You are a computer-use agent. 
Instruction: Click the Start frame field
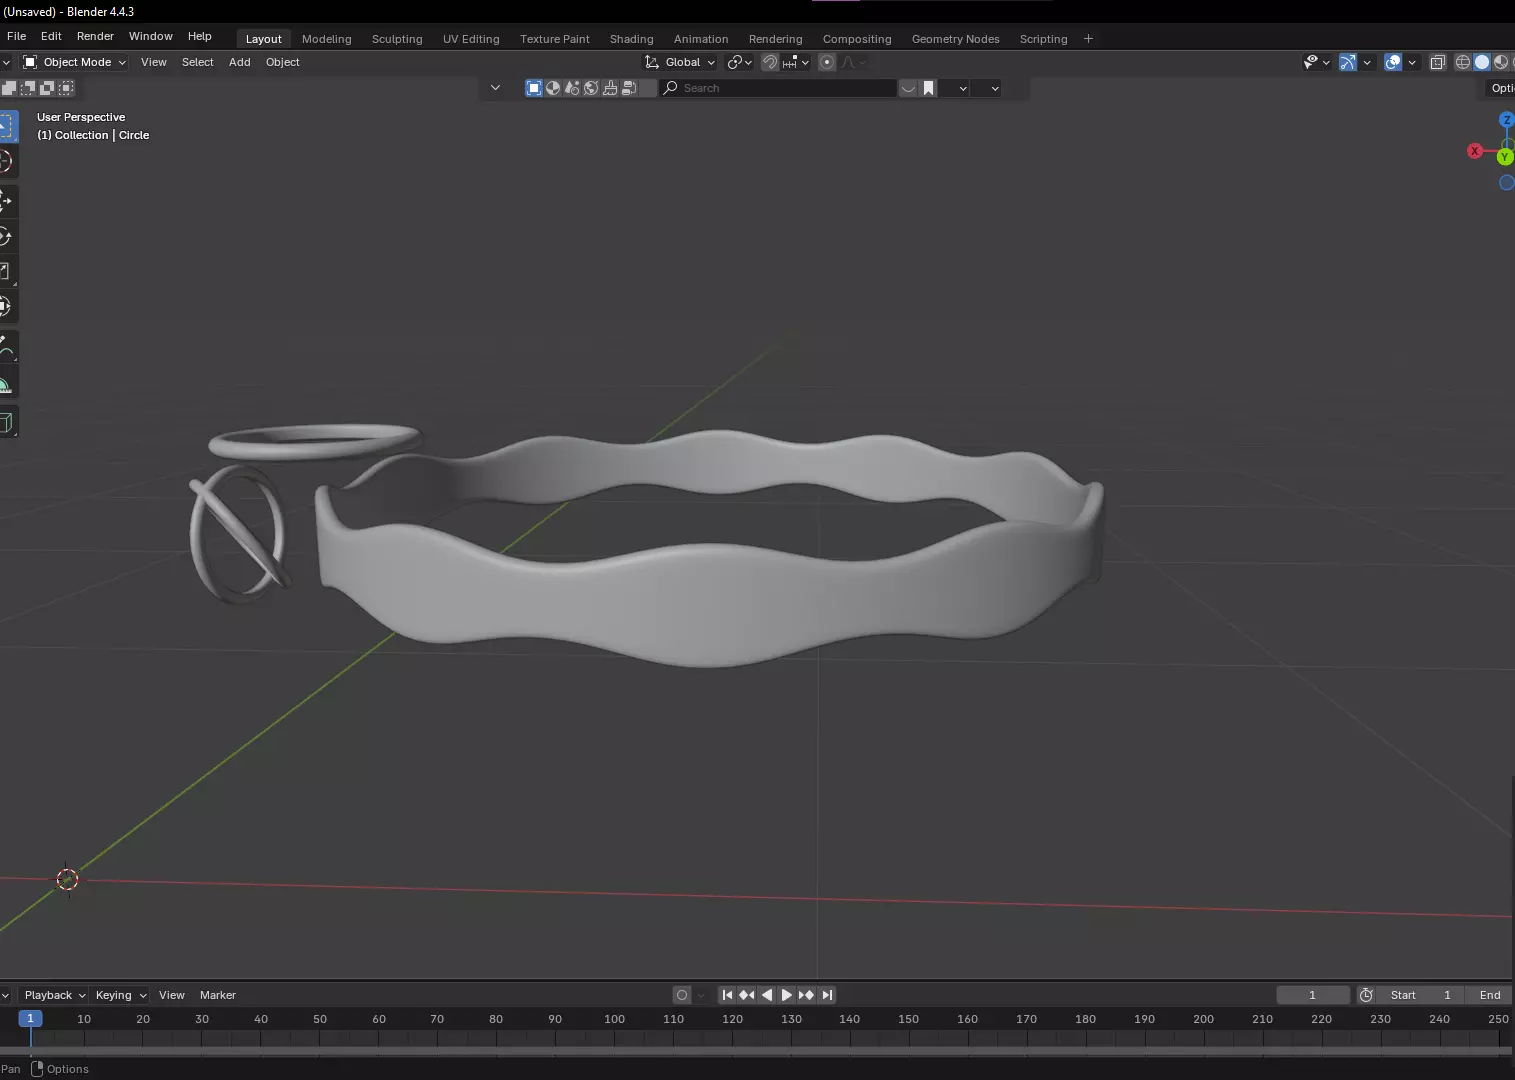[x=1420, y=995]
